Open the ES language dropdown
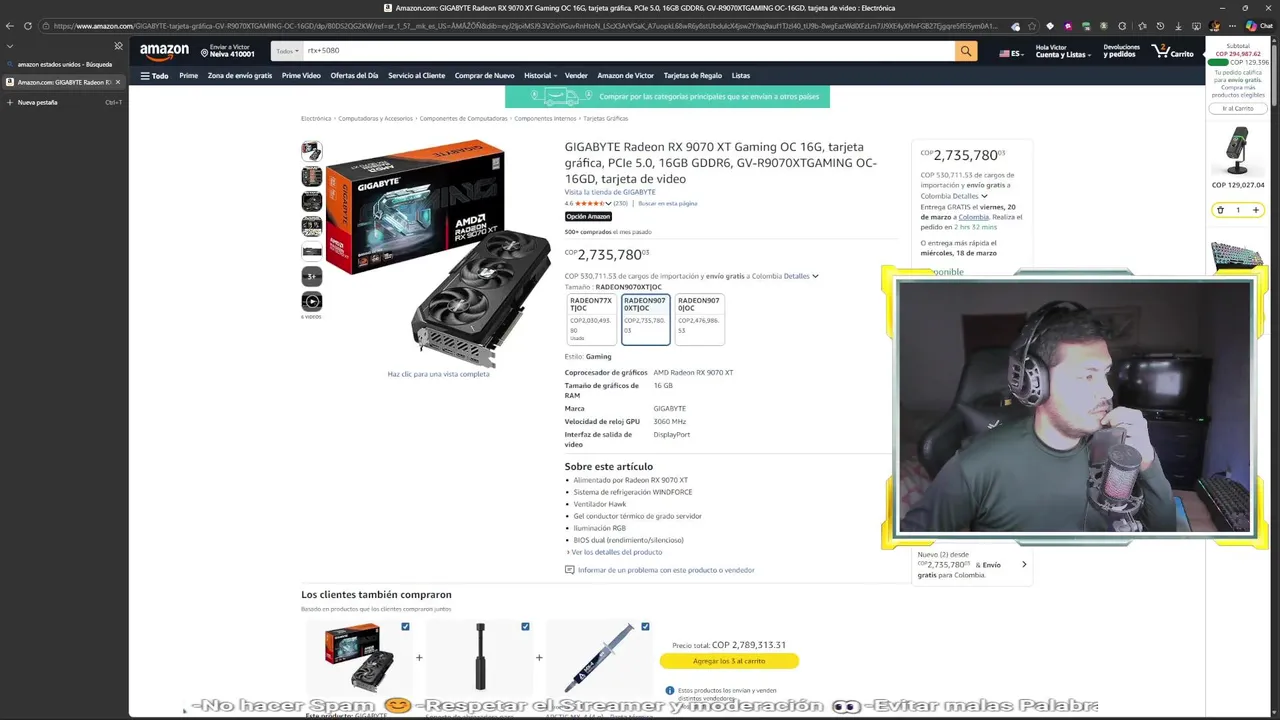The height and width of the screenshot is (720, 1280). (x=1012, y=53)
